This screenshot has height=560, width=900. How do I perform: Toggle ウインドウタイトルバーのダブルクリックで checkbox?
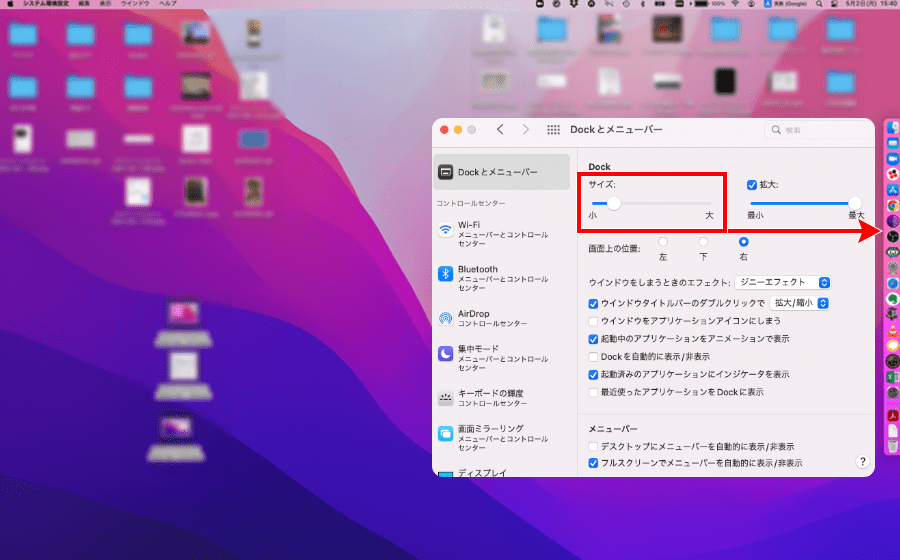(593, 304)
